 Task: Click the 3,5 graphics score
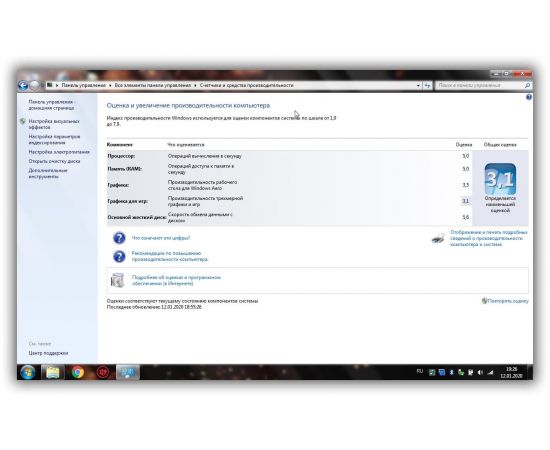465,185
